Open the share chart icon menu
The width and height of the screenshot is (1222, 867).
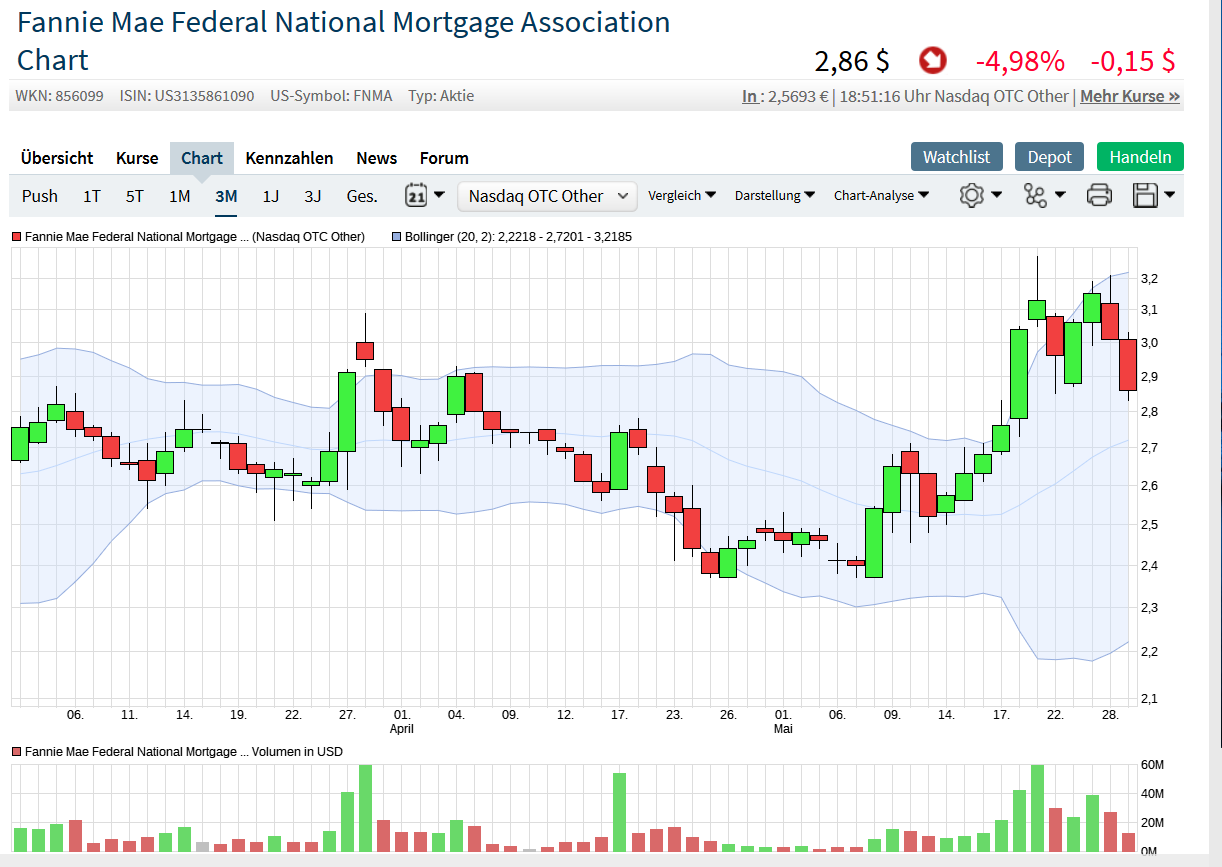coord(1044,195)
